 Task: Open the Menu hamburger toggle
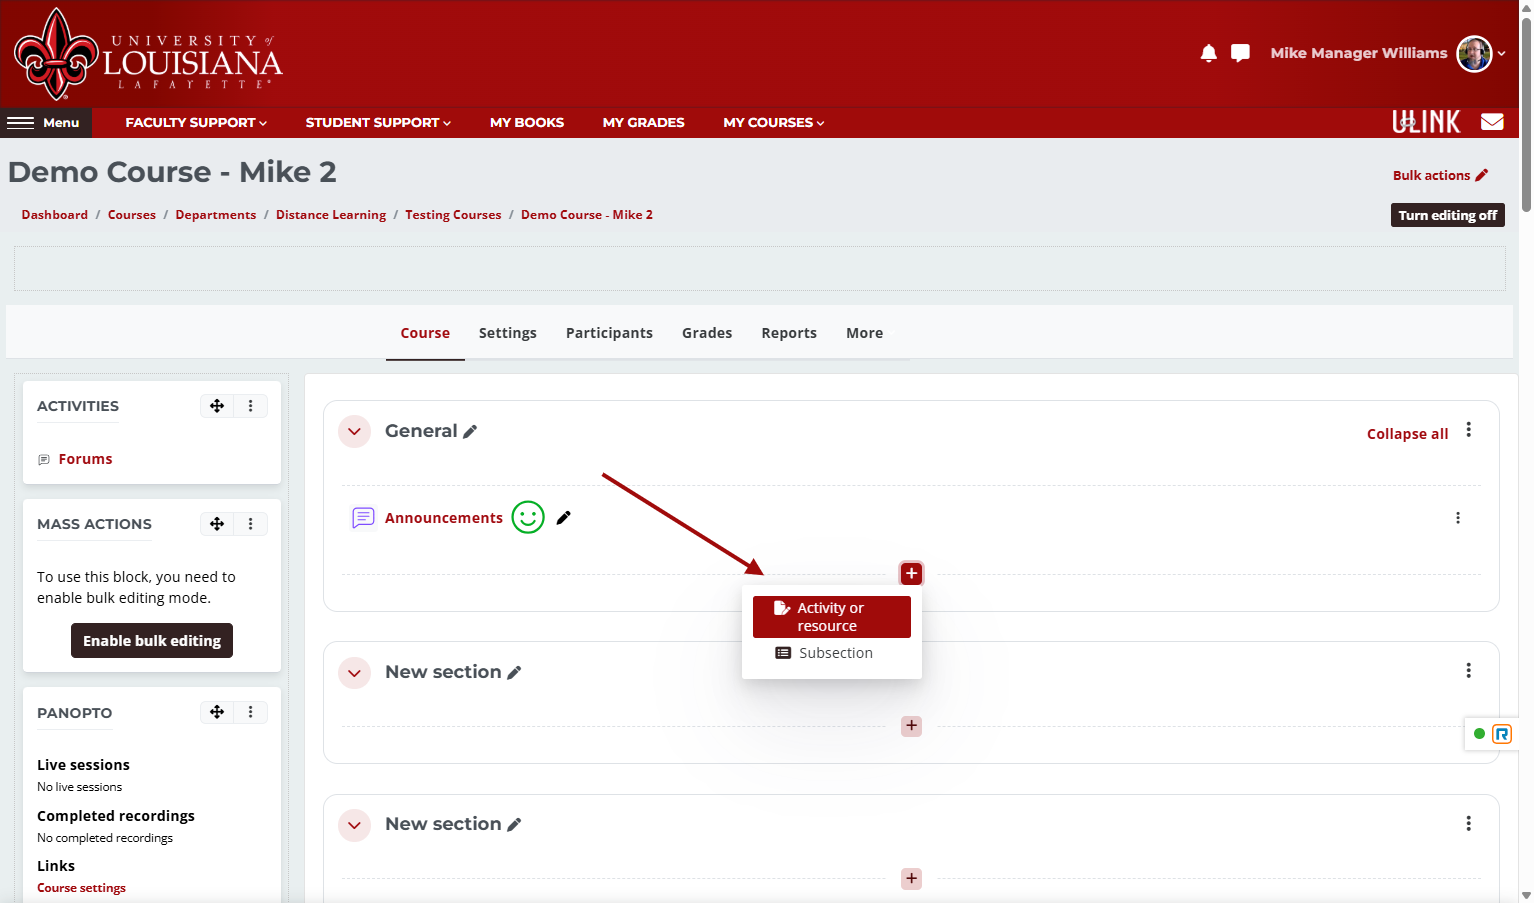[45, 123]
